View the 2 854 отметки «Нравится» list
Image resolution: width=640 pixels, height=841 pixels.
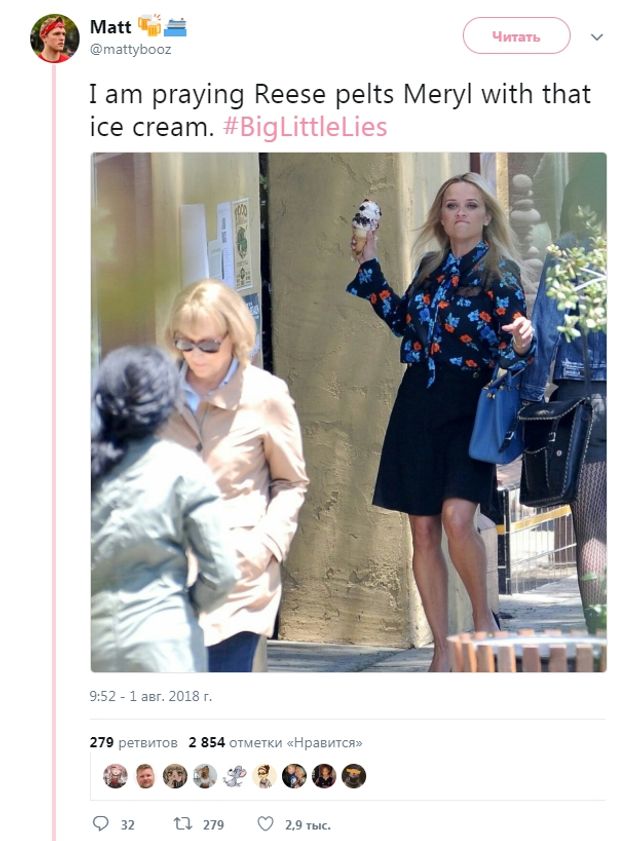point(275,742)
